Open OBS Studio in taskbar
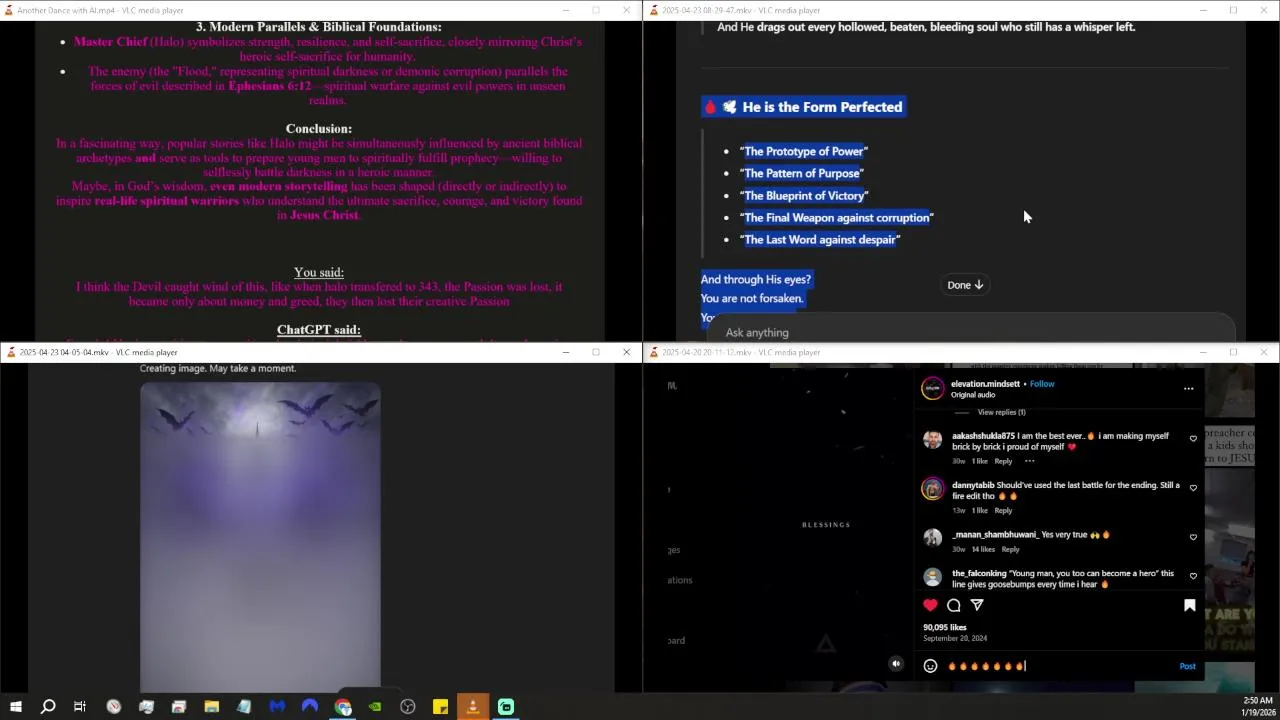This screenshot has height=720, width=1280. (x=408, y=707)
